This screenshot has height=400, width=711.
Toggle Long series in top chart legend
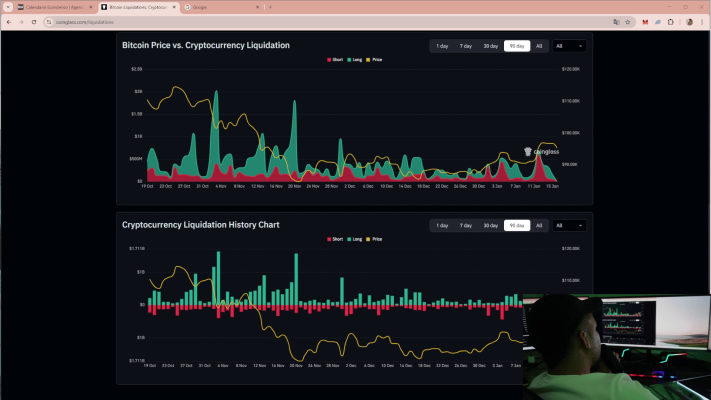coord(355,60)
